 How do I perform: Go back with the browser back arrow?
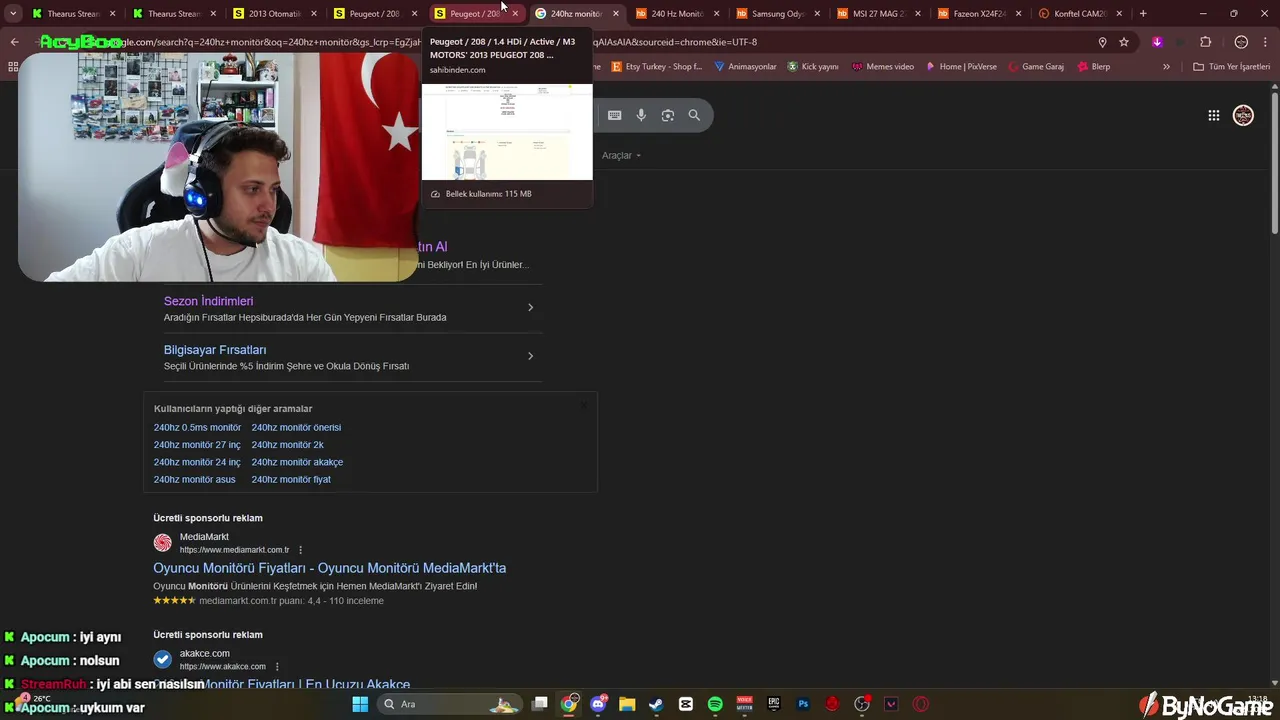[x=14, y=42]
